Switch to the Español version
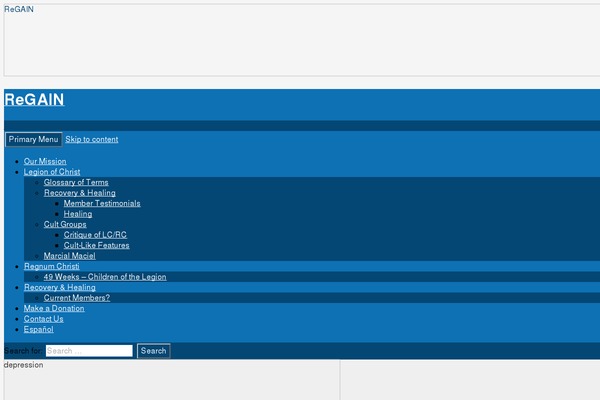 [39, 329]
